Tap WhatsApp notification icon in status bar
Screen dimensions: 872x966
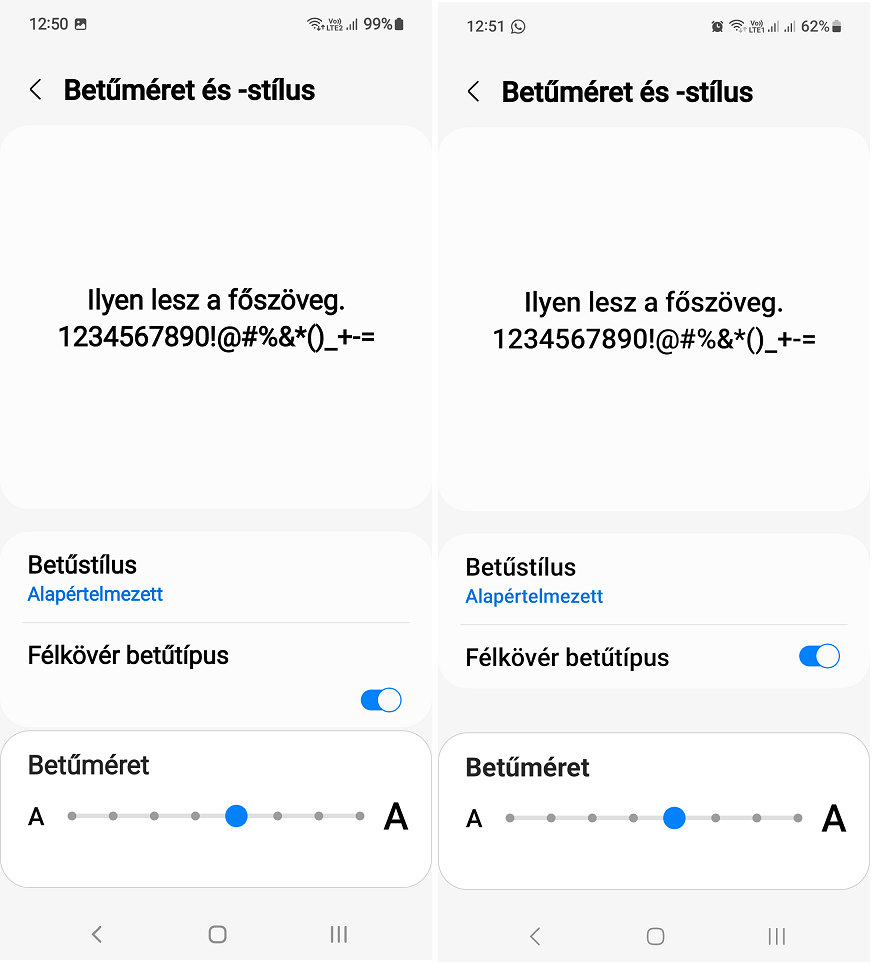(x=518, y=26)
